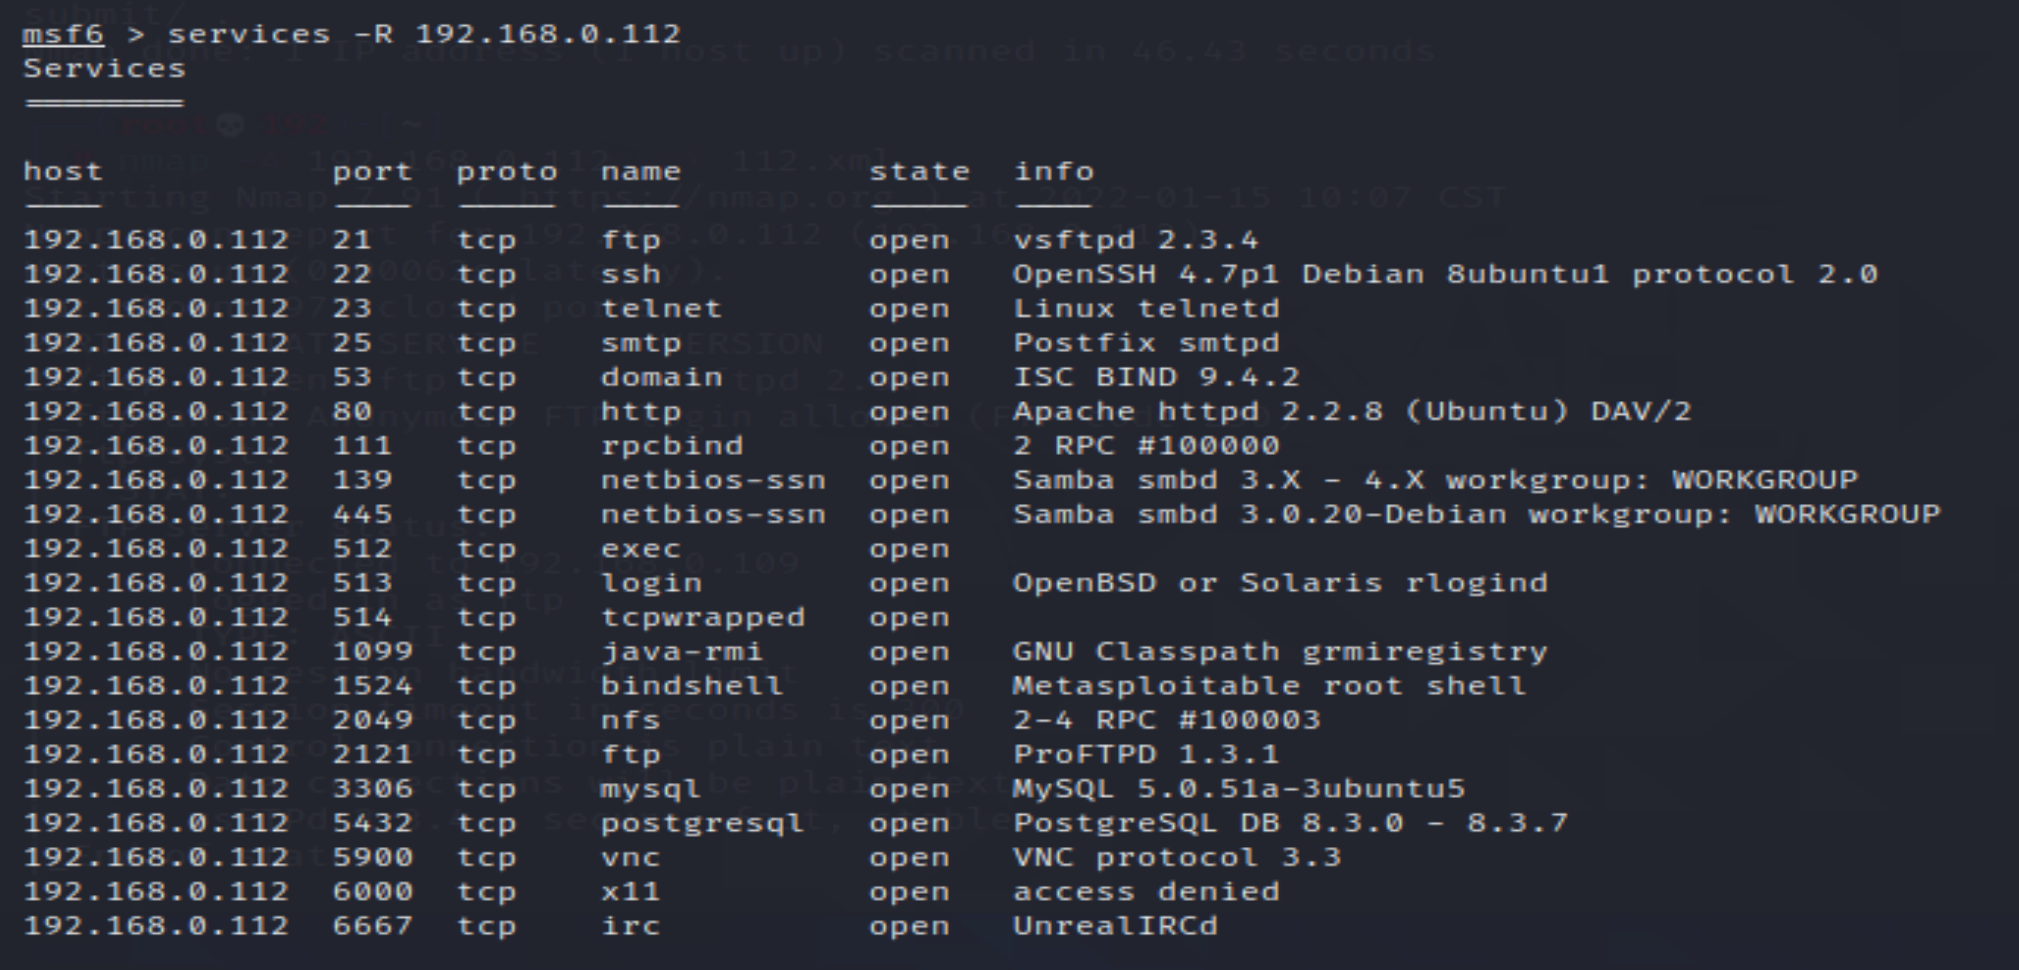Click the 'tcpwrapped' service name
Screen dimensions: 2019x970
coord(702,617)
